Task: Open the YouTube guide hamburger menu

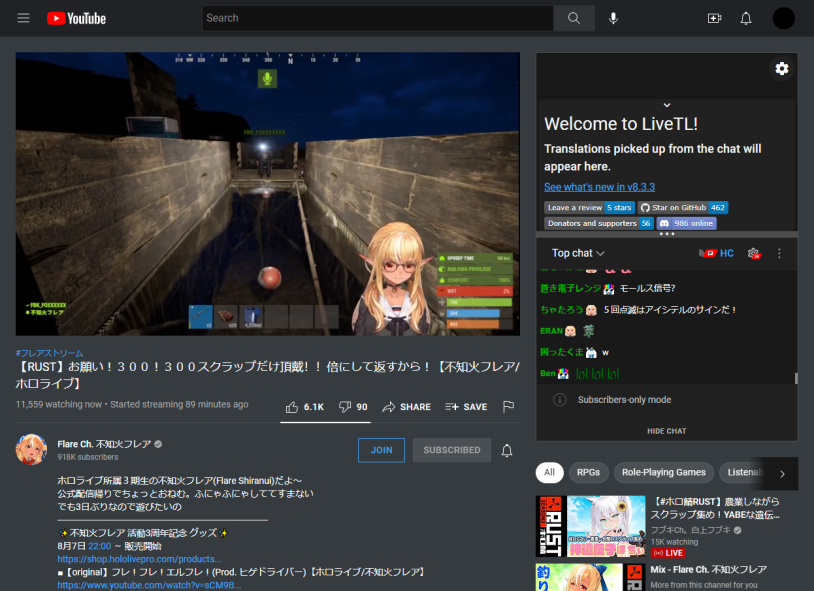Action: 23,17
